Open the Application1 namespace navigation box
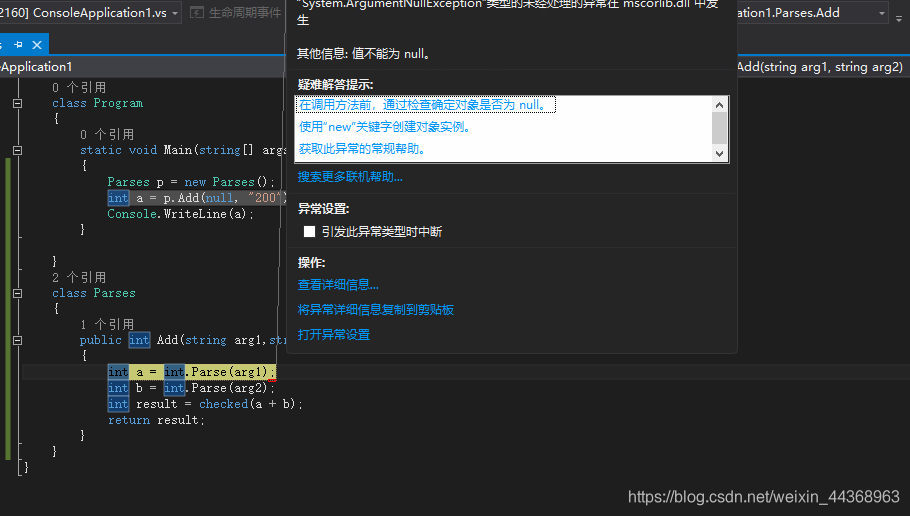 coord(142,67)
